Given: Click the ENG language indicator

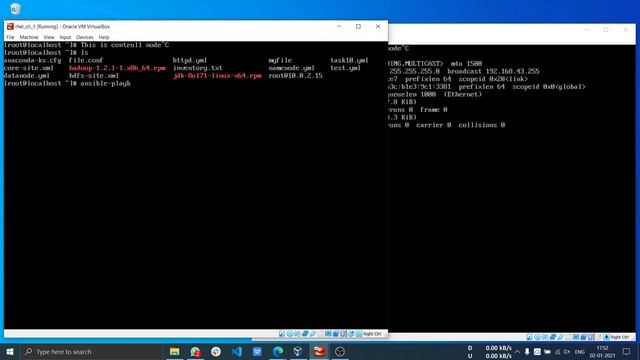Looking at the screenshot, I should (580, 352).
